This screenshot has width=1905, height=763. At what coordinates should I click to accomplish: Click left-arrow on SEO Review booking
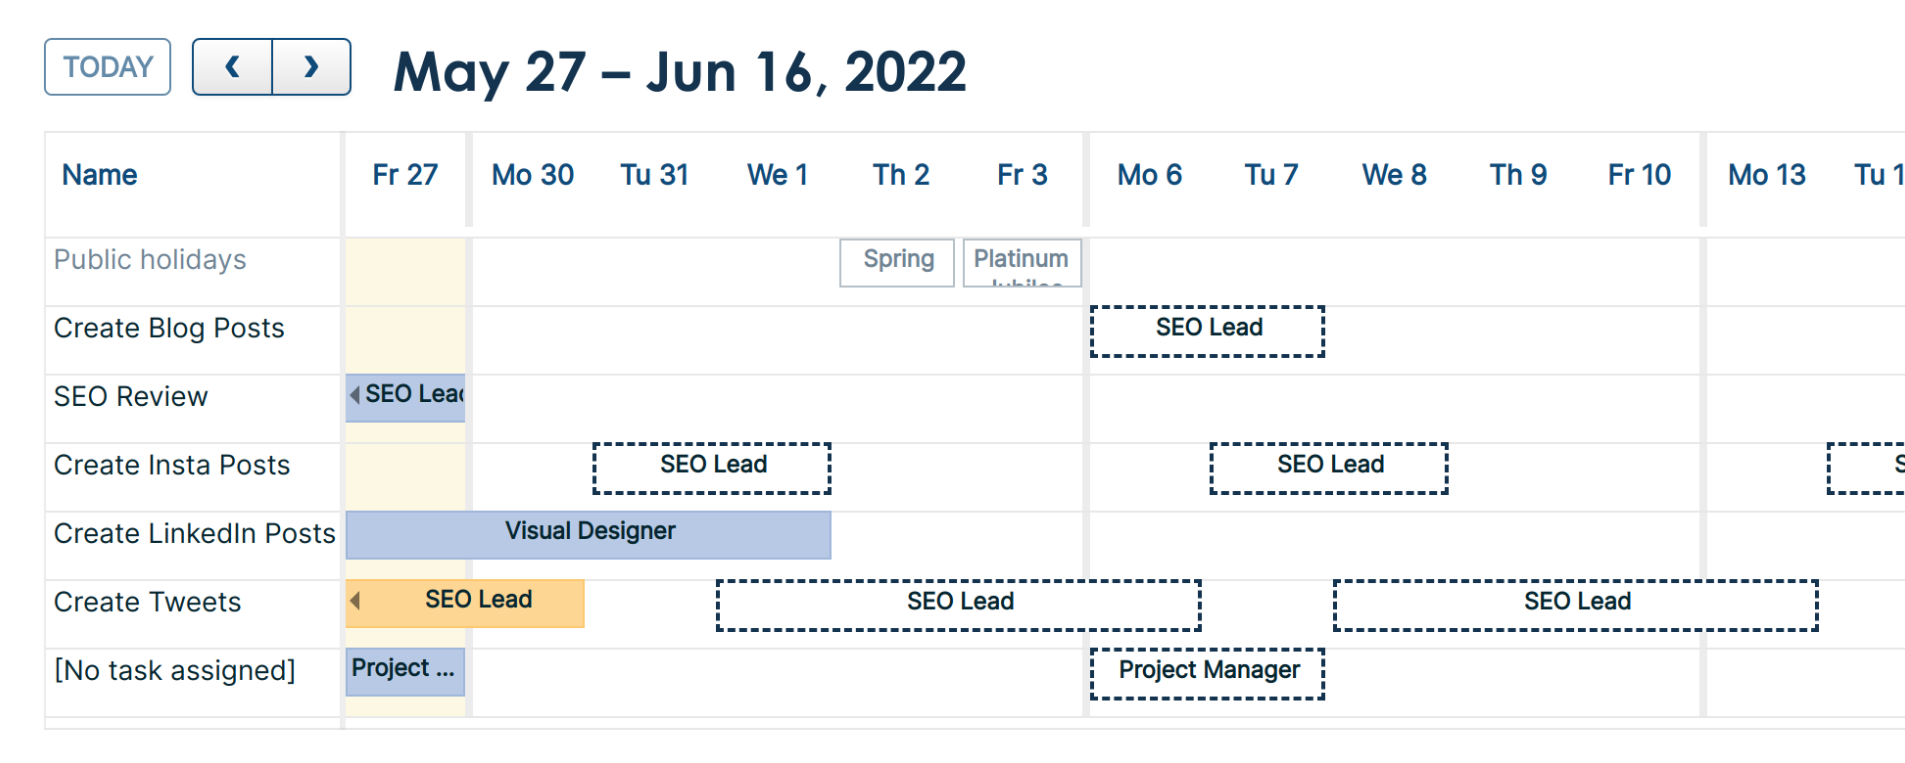tap(355, 395)
